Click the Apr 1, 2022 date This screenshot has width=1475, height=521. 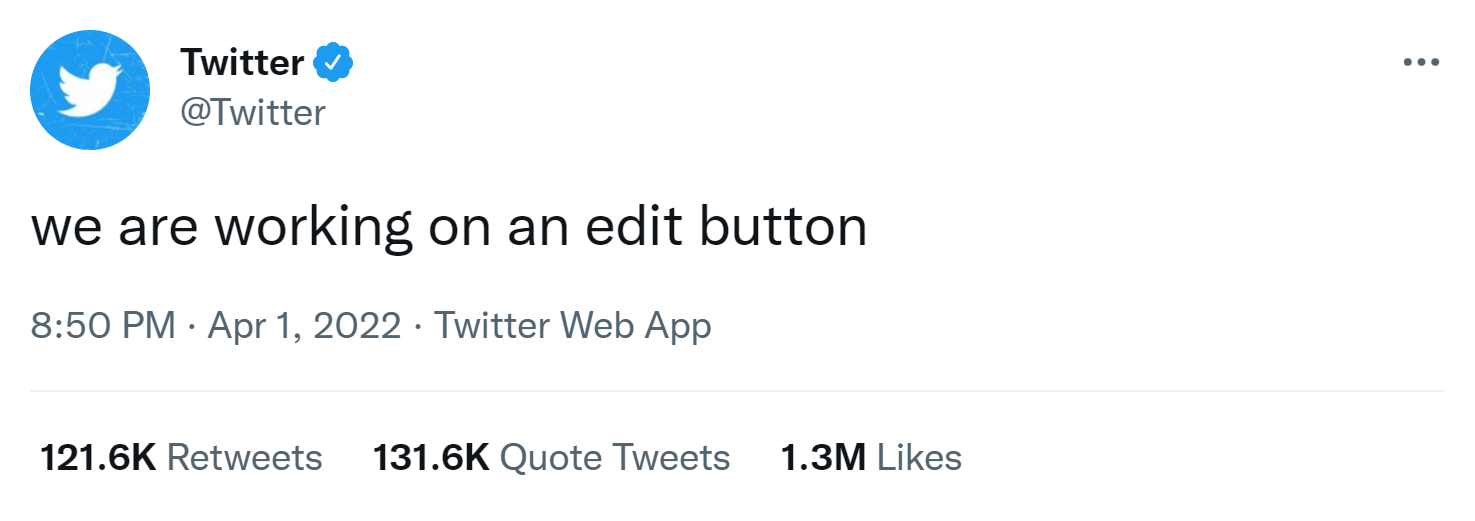tap(304, 326)
